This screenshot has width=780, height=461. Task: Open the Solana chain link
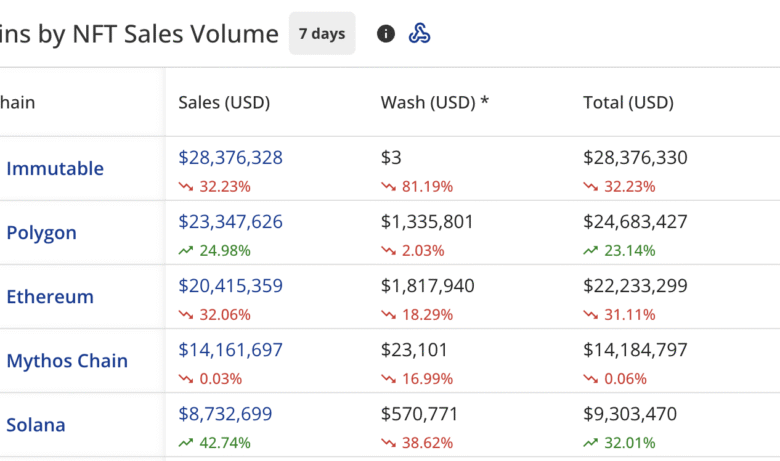[36, 425]
